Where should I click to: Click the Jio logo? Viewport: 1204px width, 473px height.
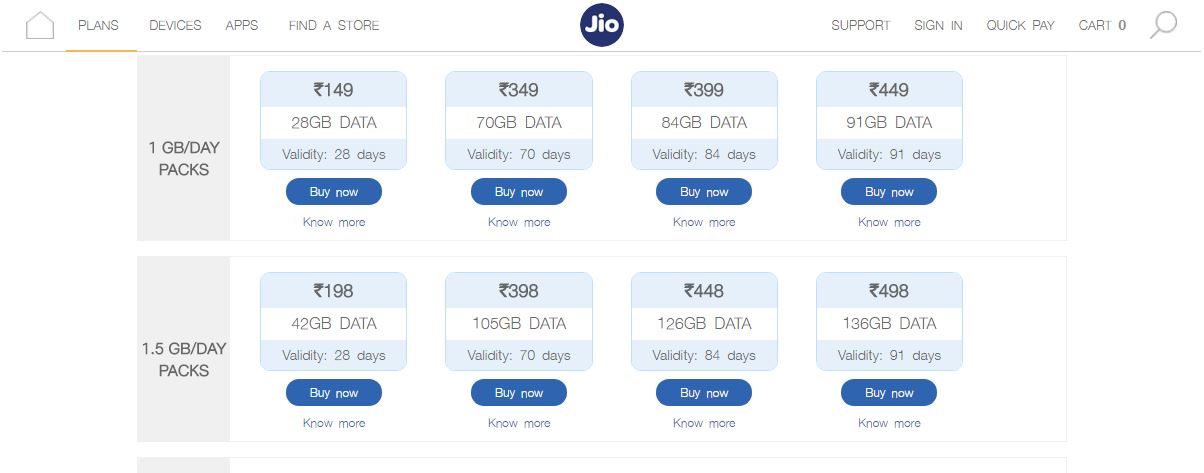(602, 25)
